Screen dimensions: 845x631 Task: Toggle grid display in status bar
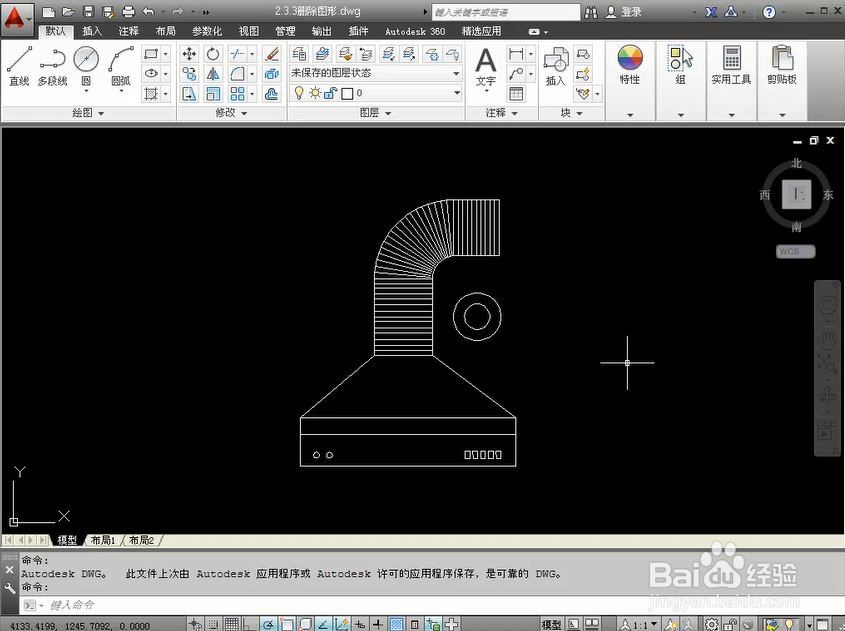coord(232,625)
